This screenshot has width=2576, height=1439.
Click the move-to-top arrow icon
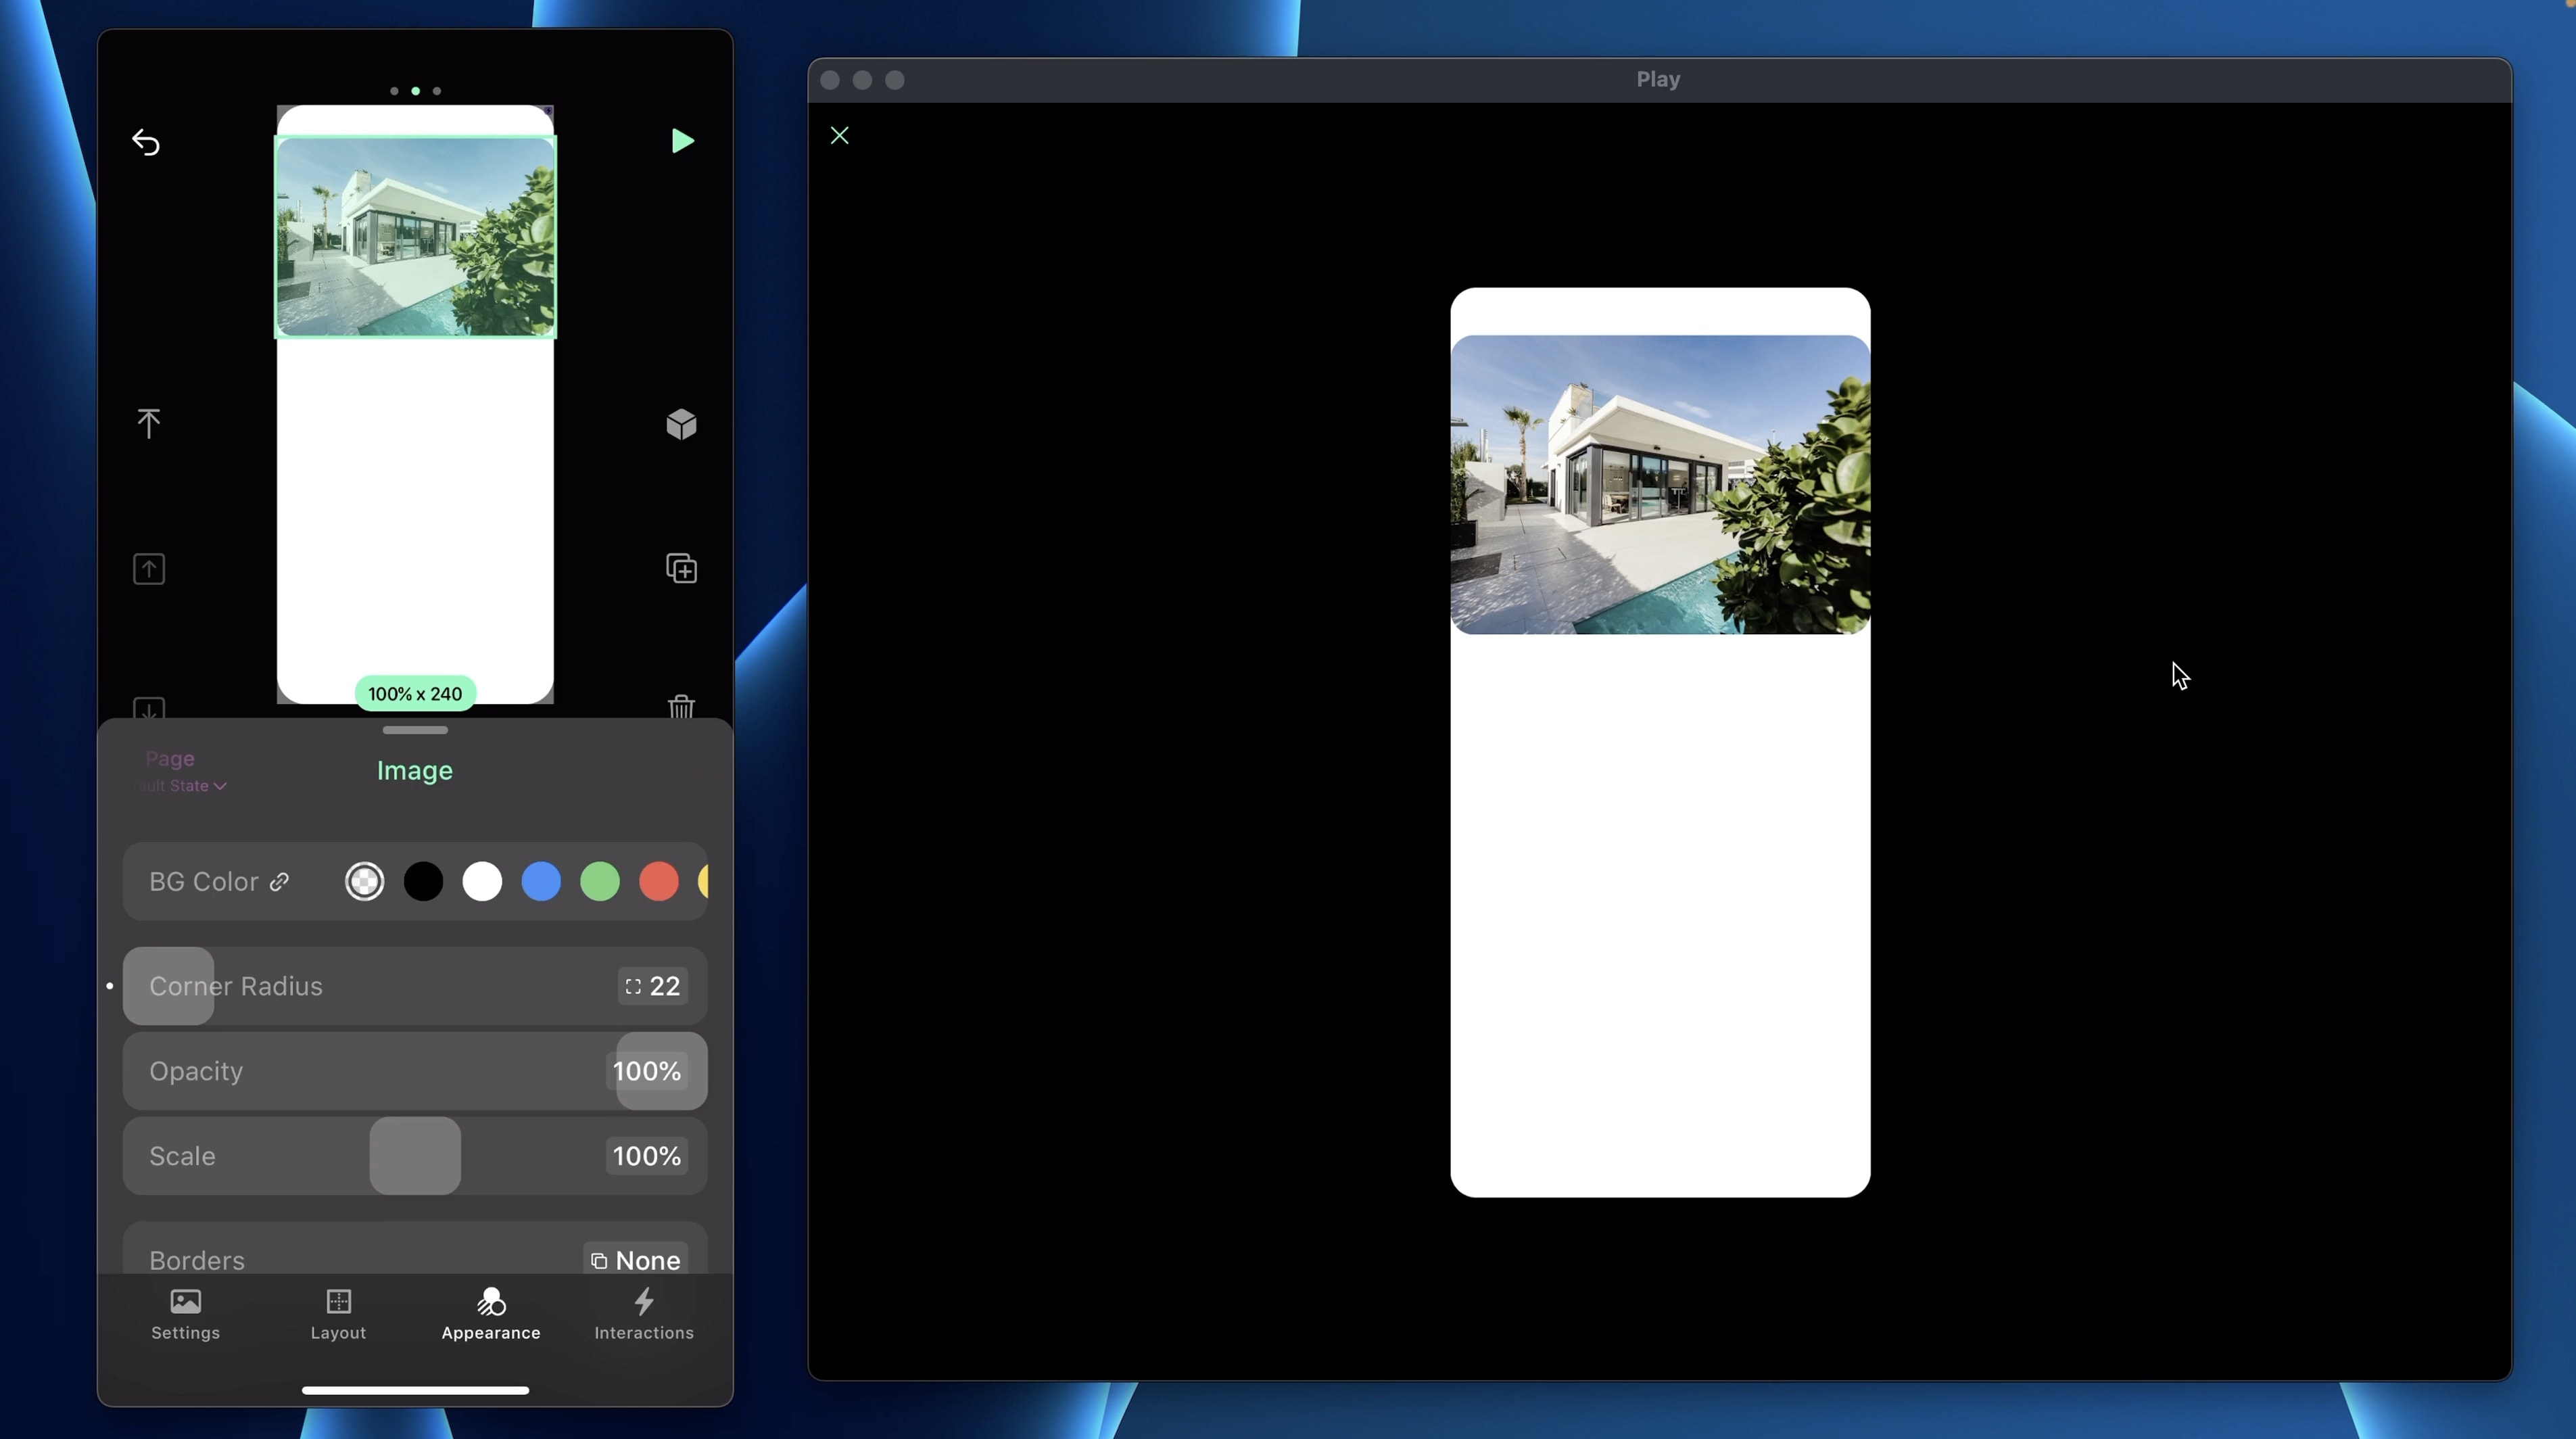pyautogui.click(x=148, y=423)
